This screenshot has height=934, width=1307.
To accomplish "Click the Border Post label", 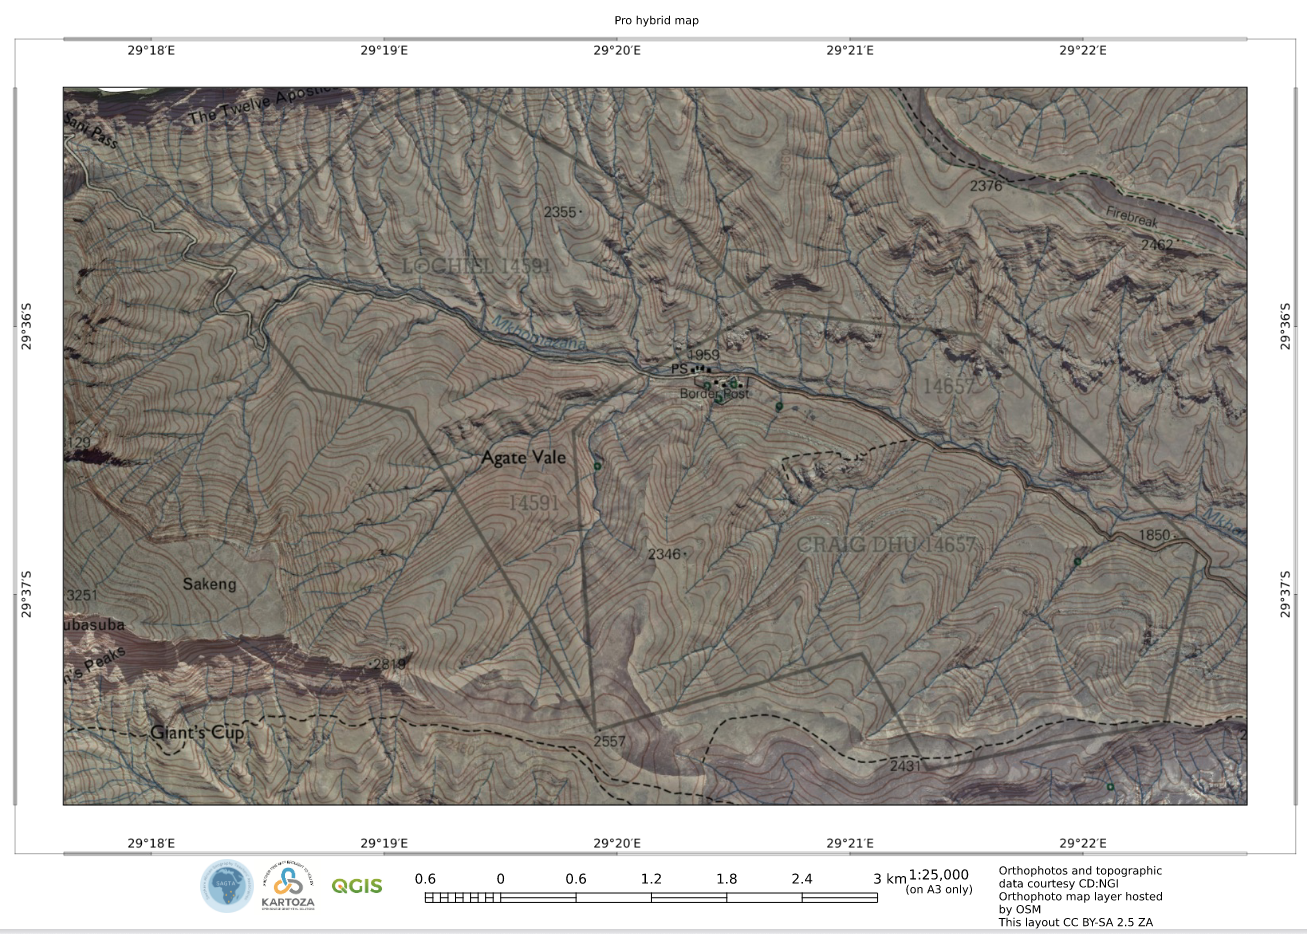I will [x=714, y=394].
